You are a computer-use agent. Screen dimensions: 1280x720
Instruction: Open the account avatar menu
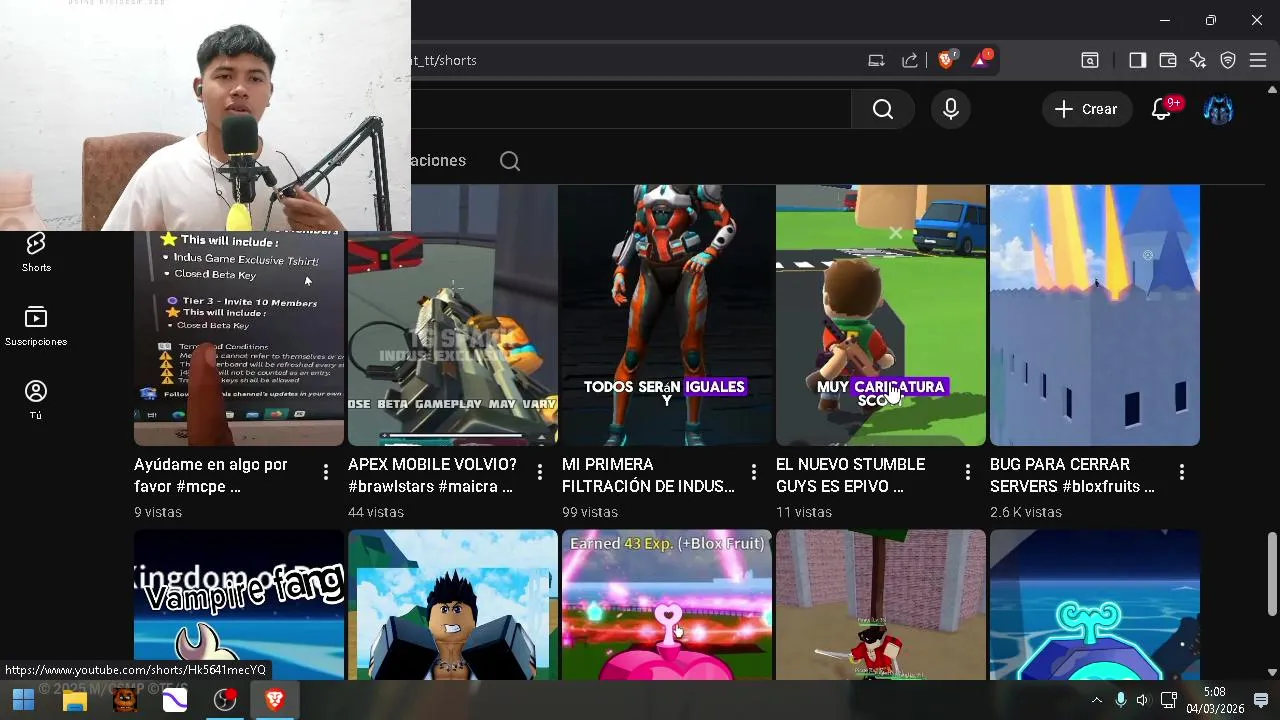[1218, 109]
